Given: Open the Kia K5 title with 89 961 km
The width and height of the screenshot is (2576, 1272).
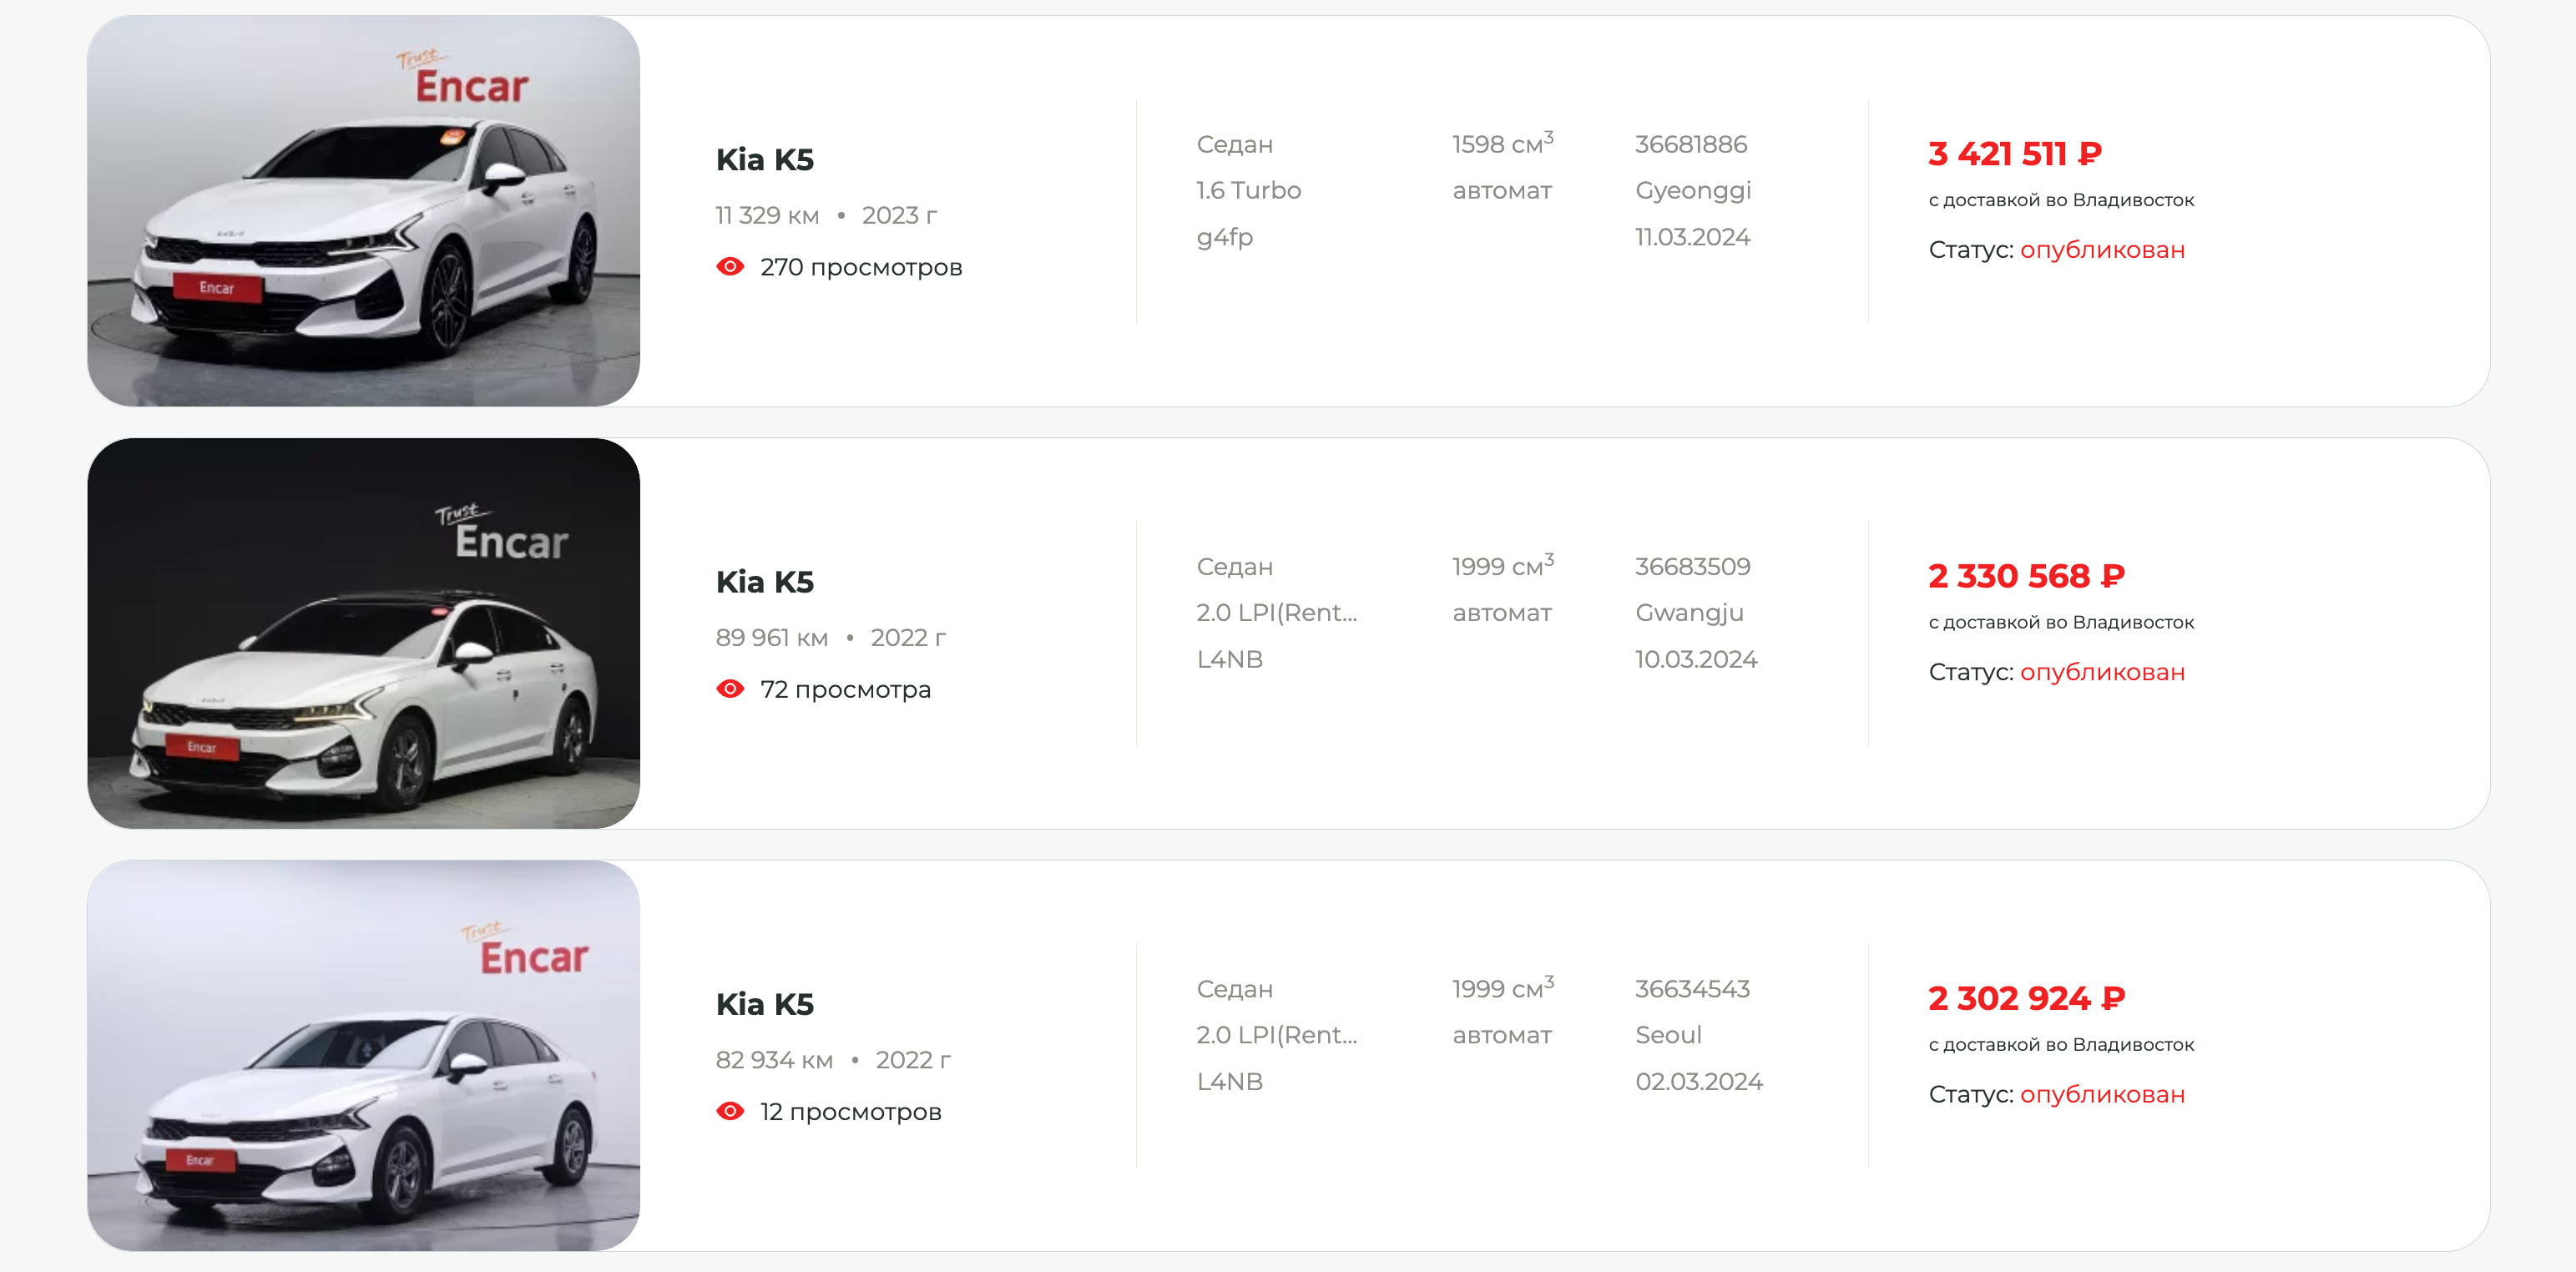Looking at the screenshot, I should (x=765, y=581).
